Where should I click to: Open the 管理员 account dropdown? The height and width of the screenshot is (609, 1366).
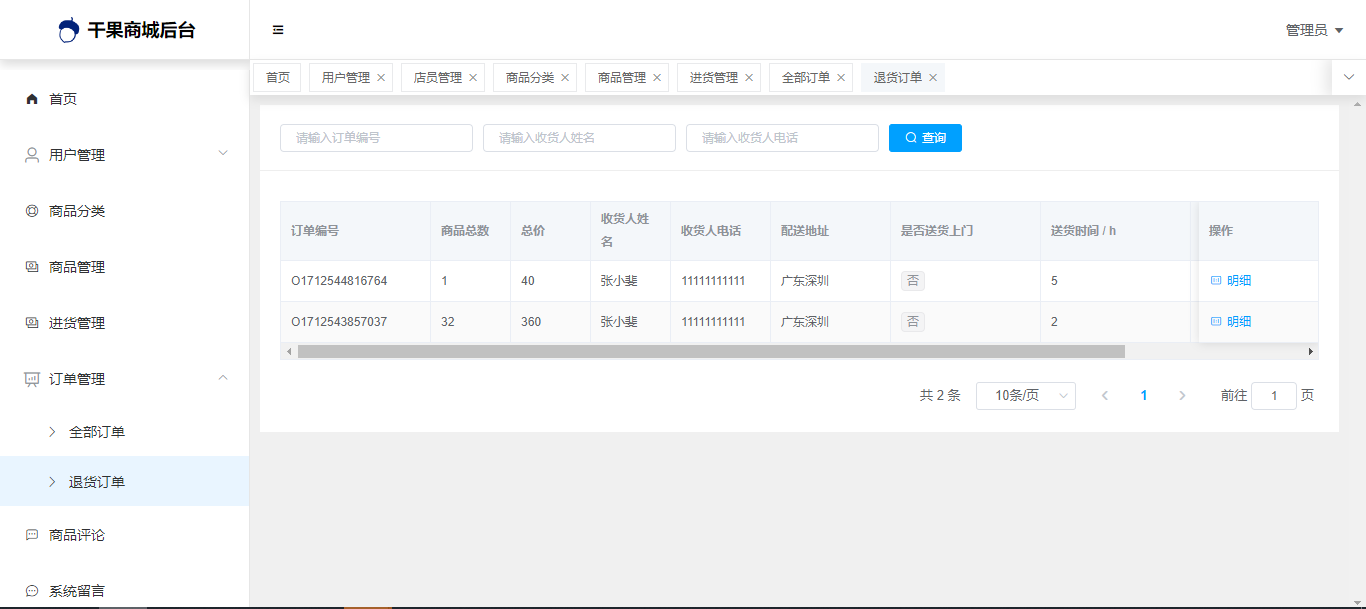[1314, 31]
